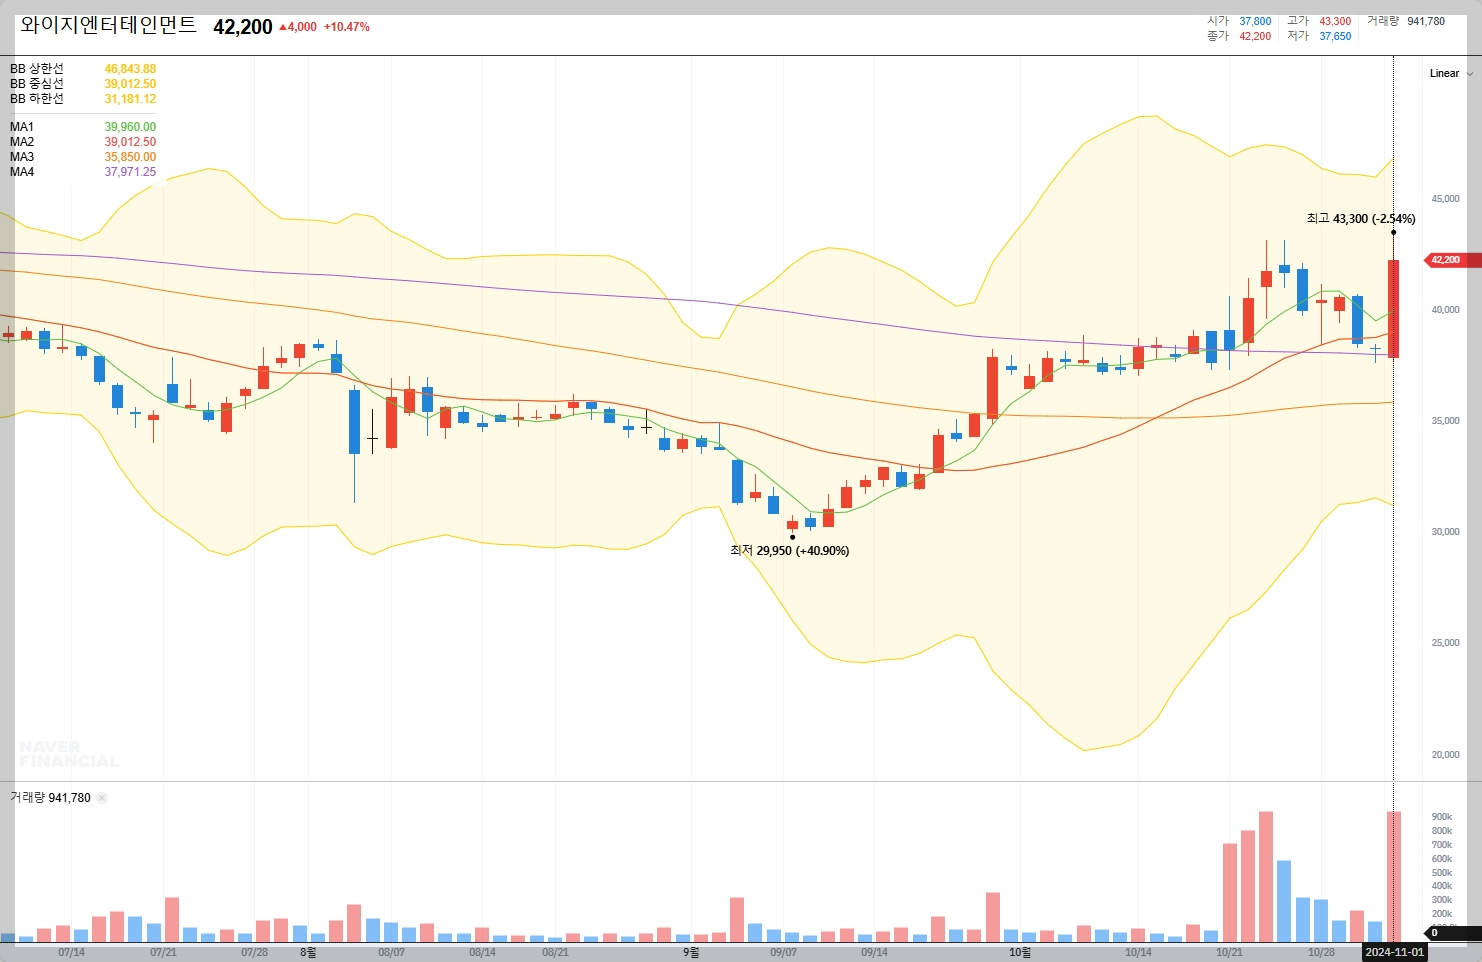Click the BB lower band value 31,181.12

[130, 99]
